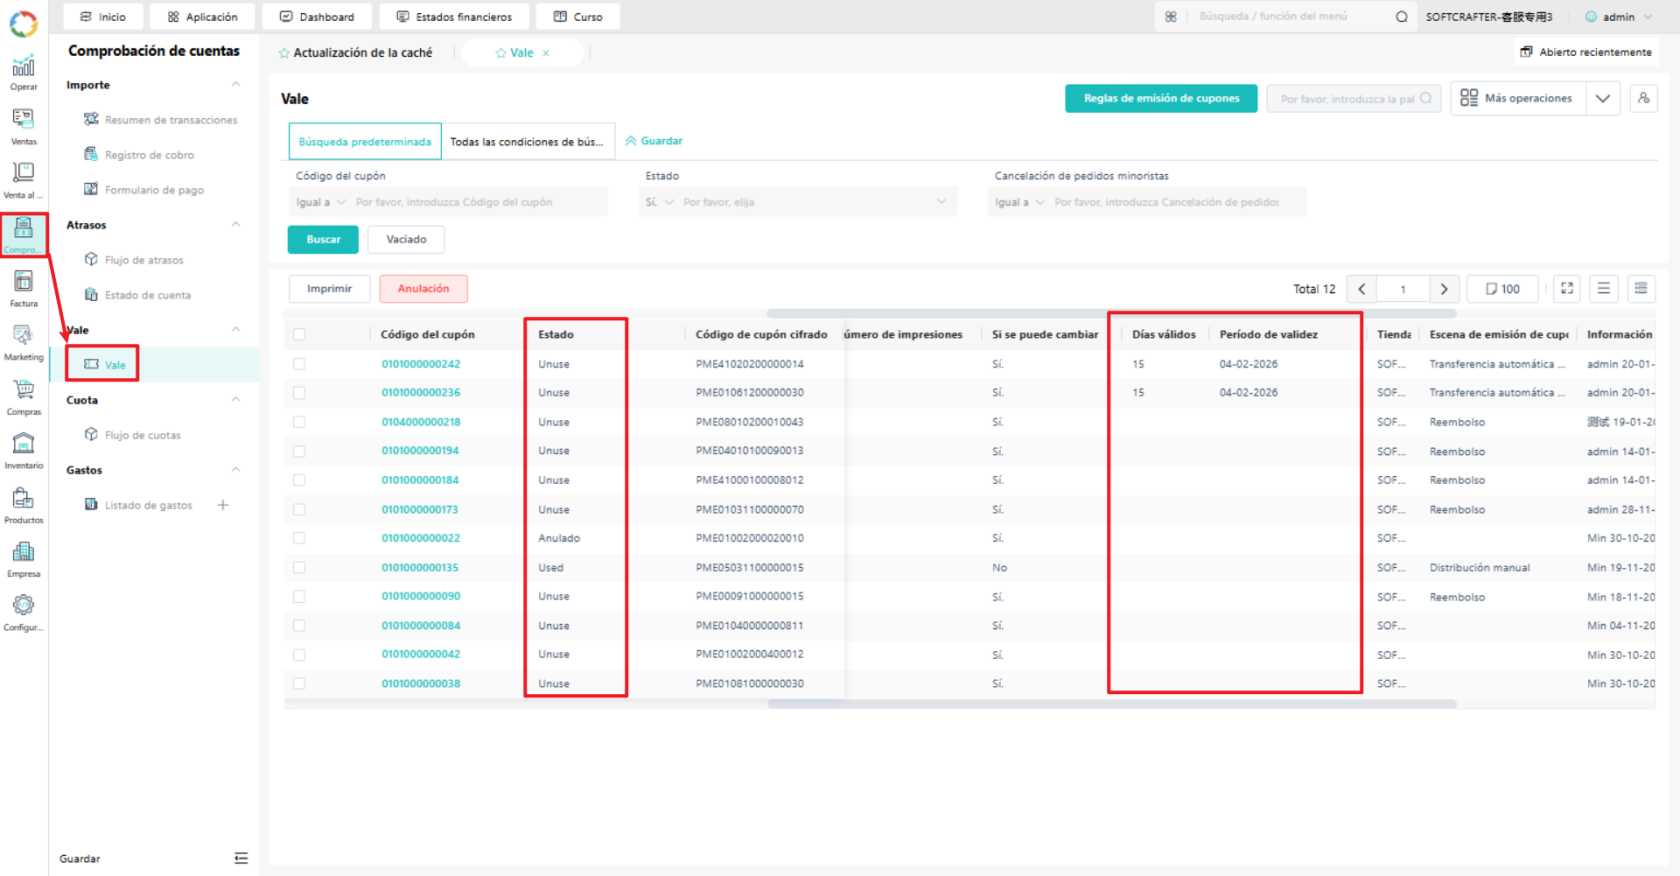Check the box for coupon 0101000000022
Viewport: 1680px width, 876px height.
[x=299, y=538]
